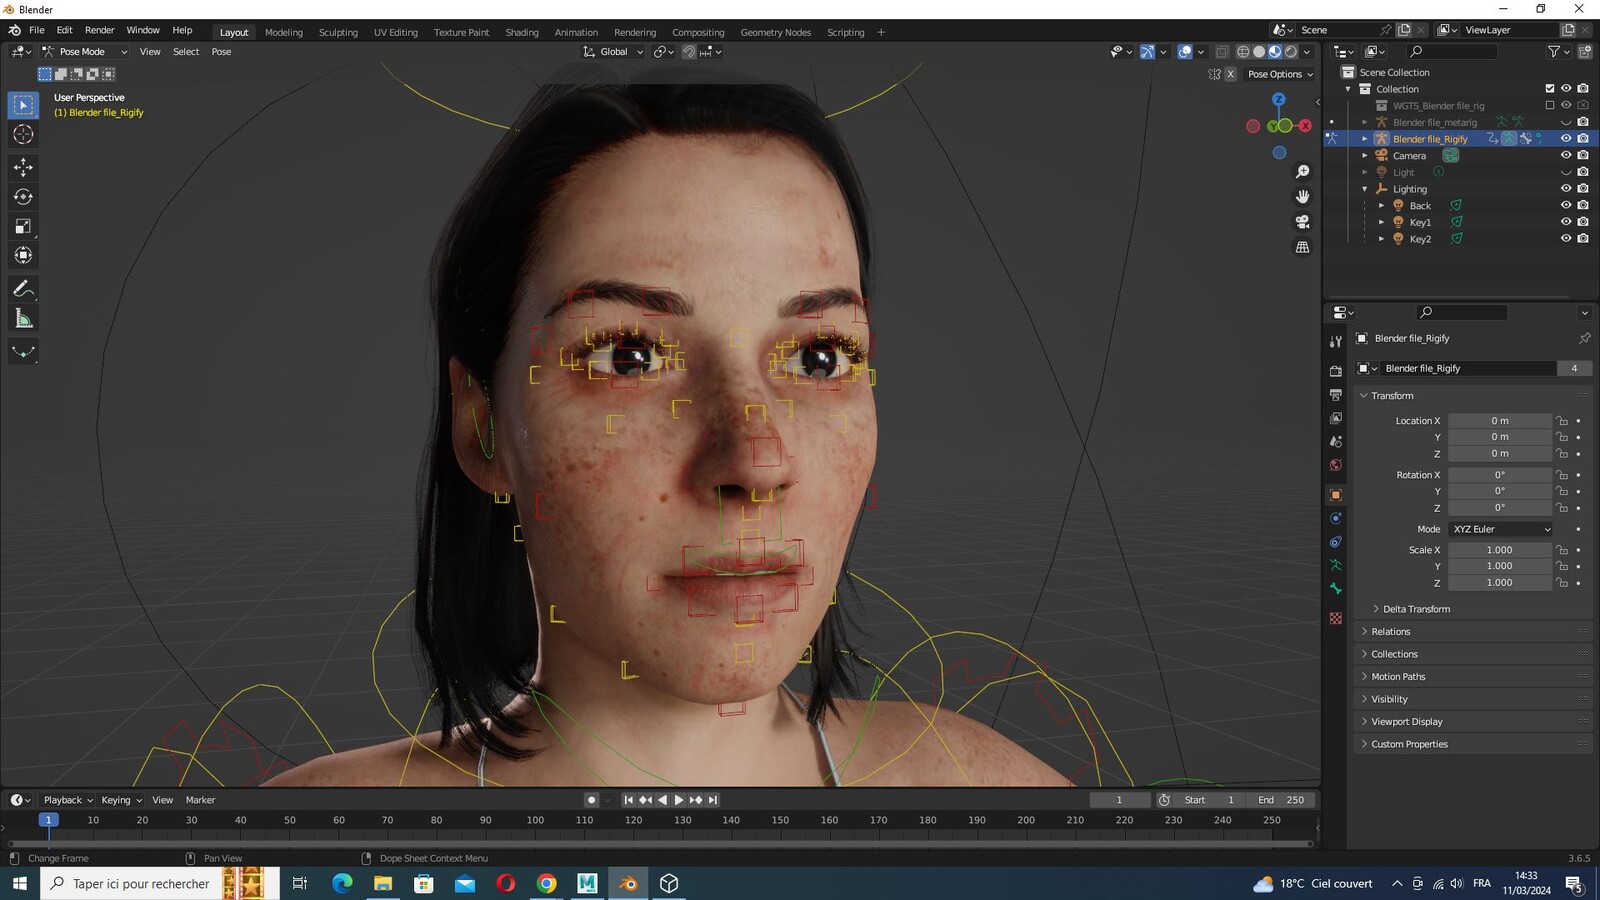This screenshot has width=1600, height=900.
Task: Select the Scale tool
Action: (23, 226)
